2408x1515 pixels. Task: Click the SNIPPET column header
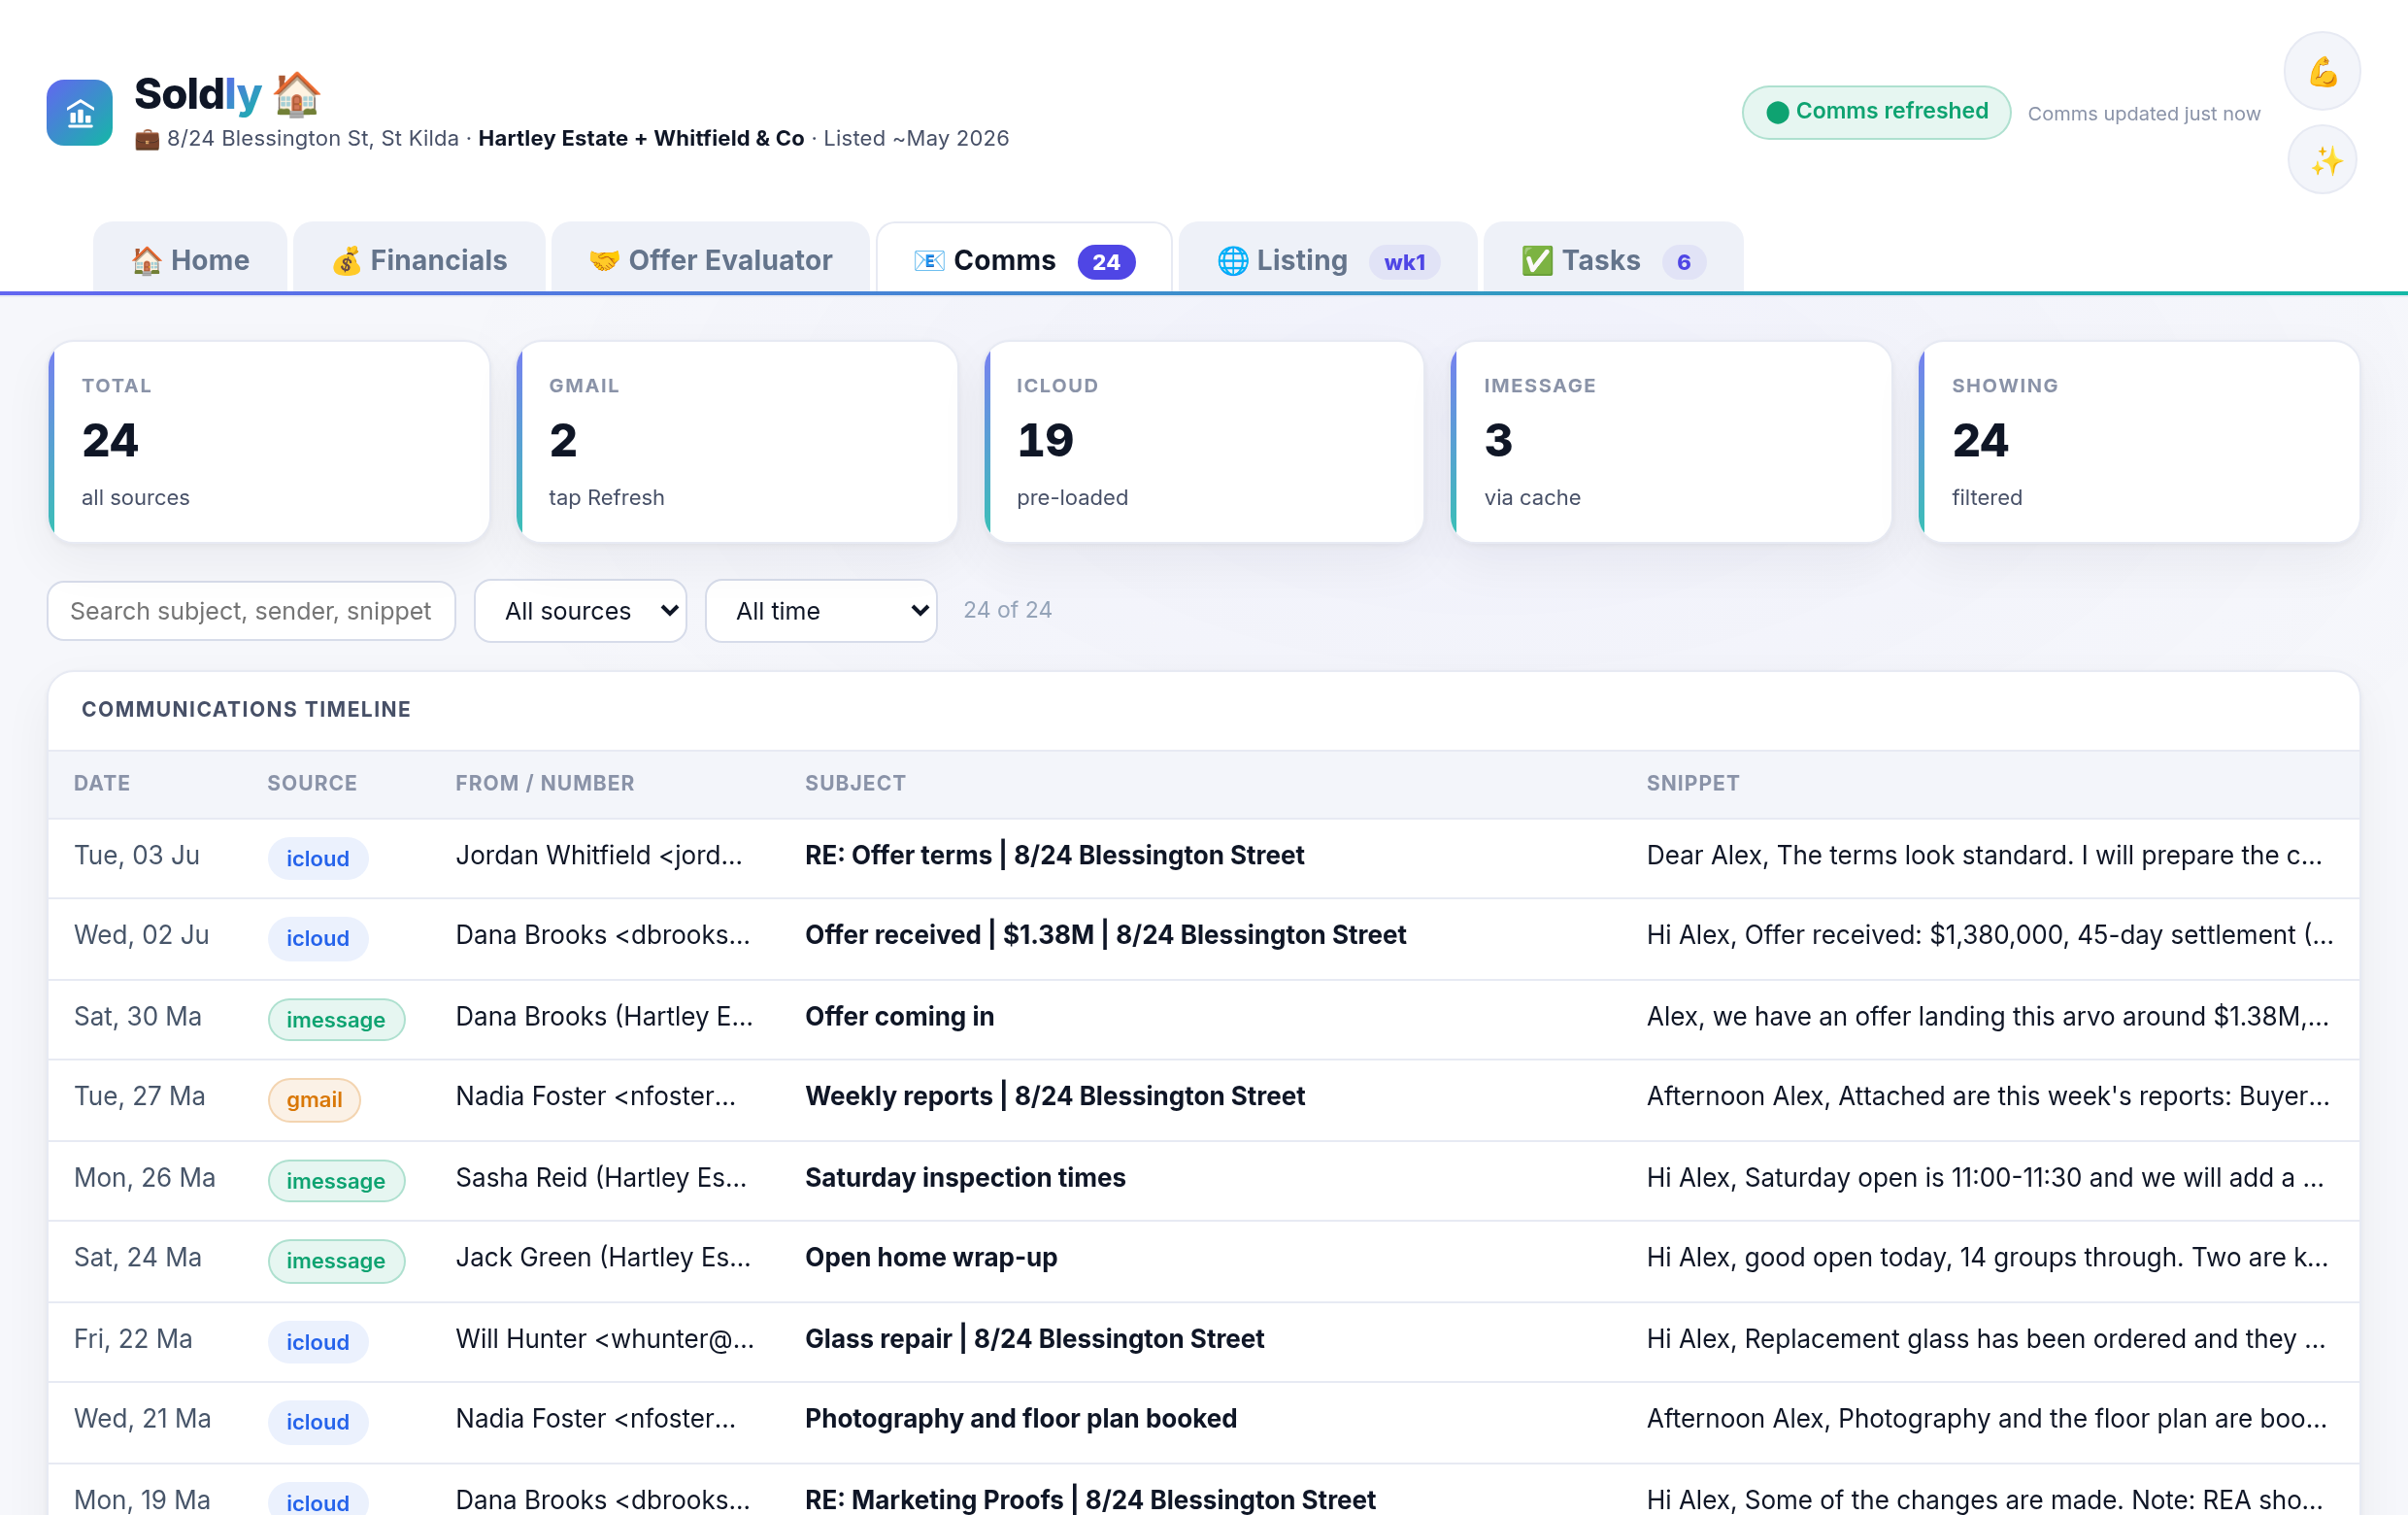(1693, 783)
